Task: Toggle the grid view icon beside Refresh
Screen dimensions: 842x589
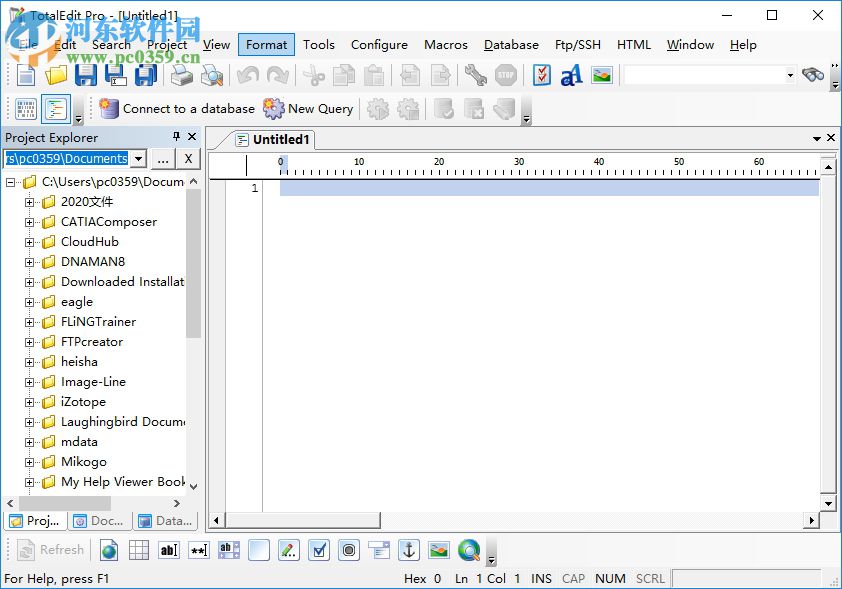Action: [138, 549]
